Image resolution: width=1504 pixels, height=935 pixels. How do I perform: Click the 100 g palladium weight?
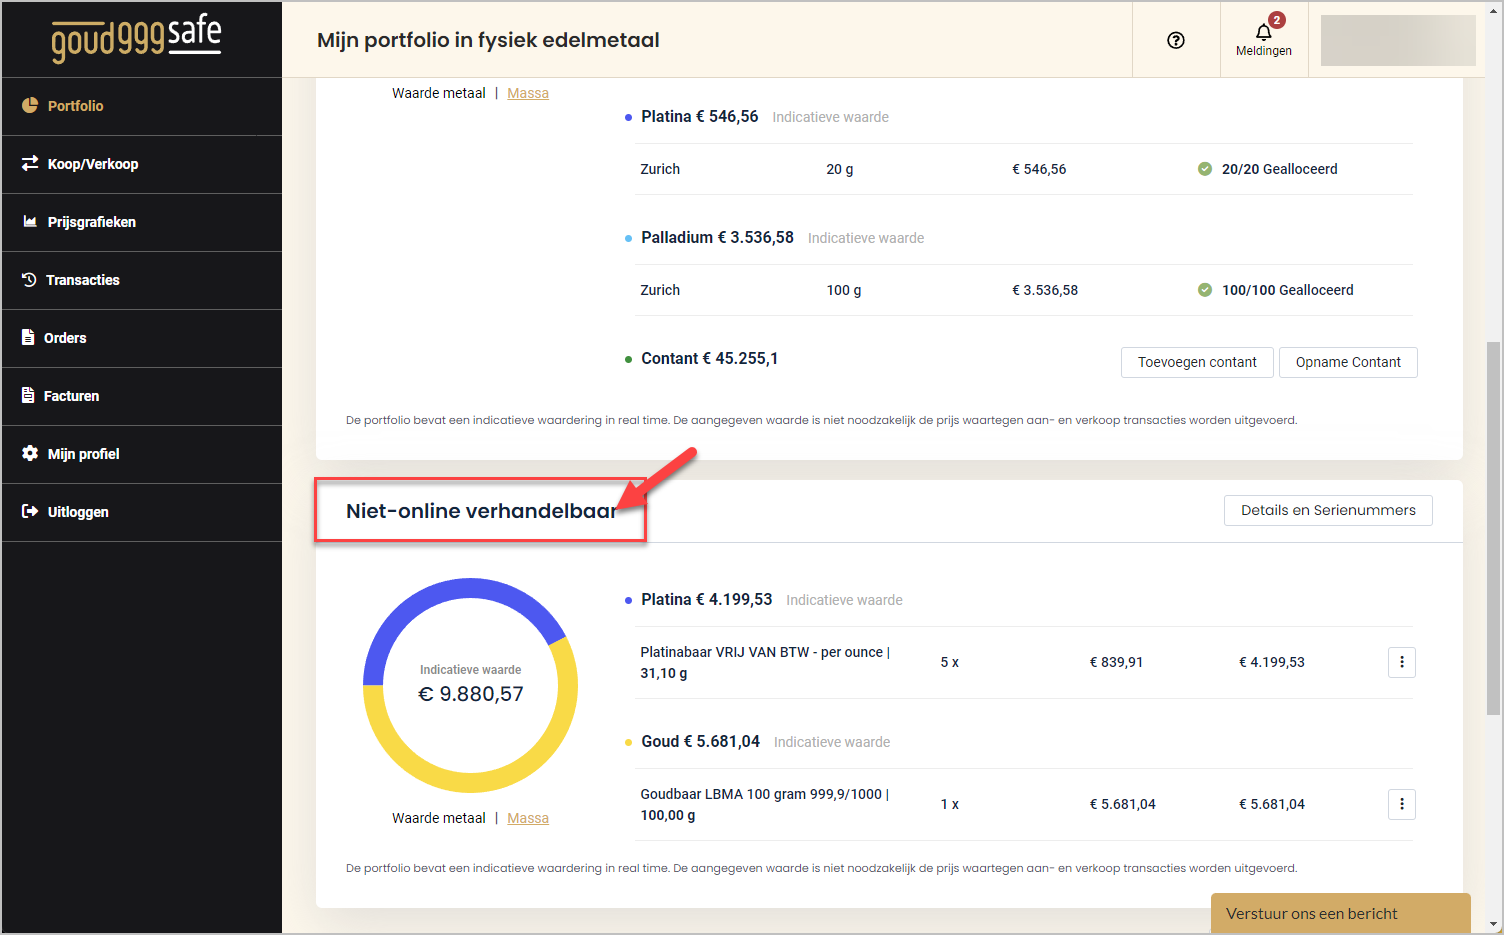point(844,290)
